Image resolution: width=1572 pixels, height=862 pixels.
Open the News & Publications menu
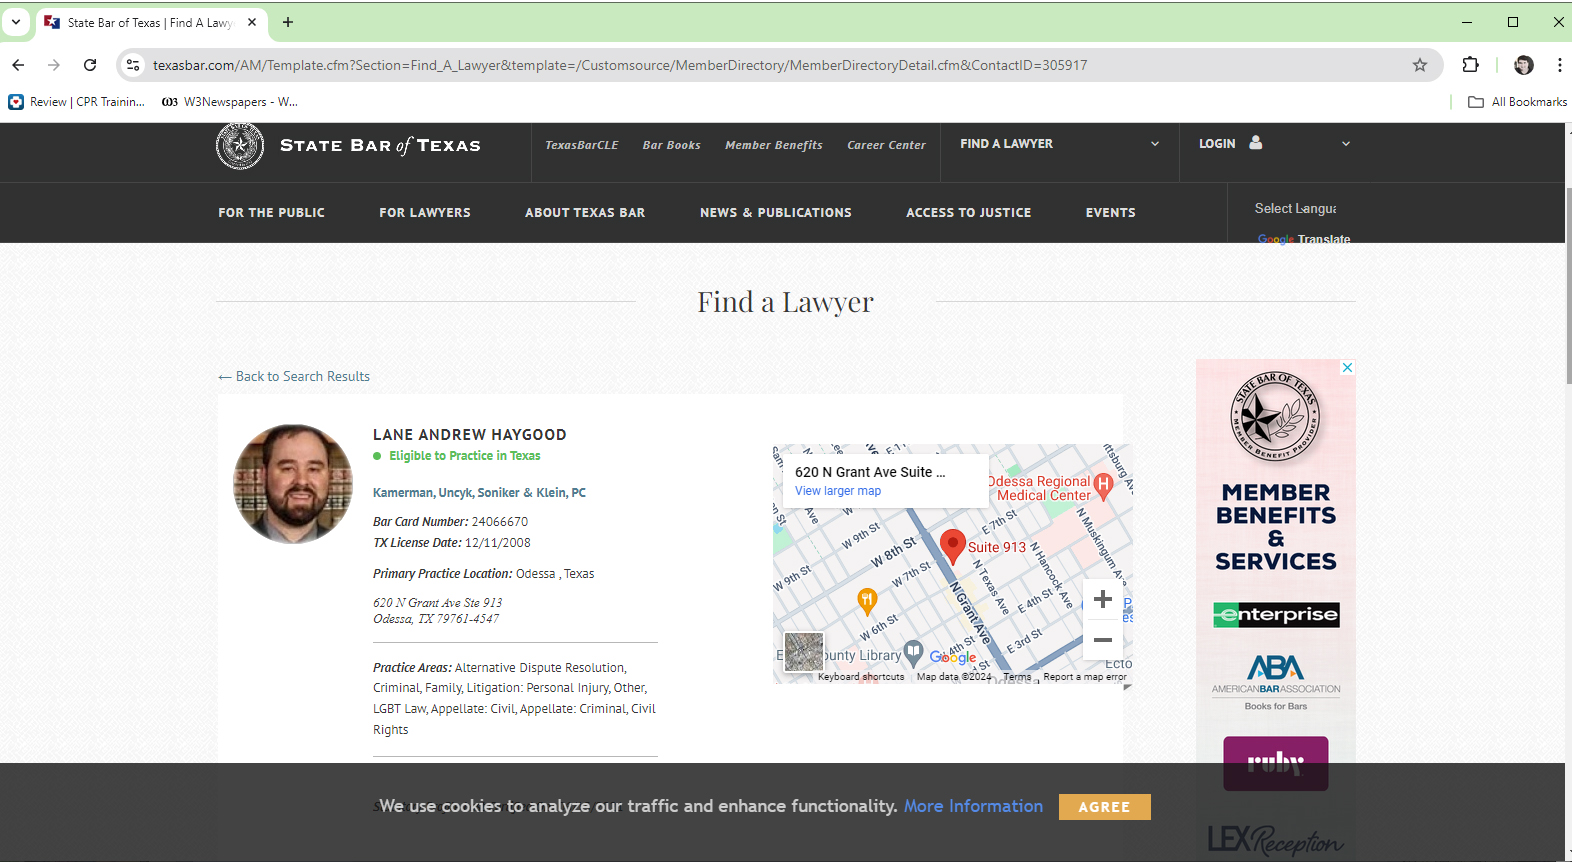click(776, 213)
